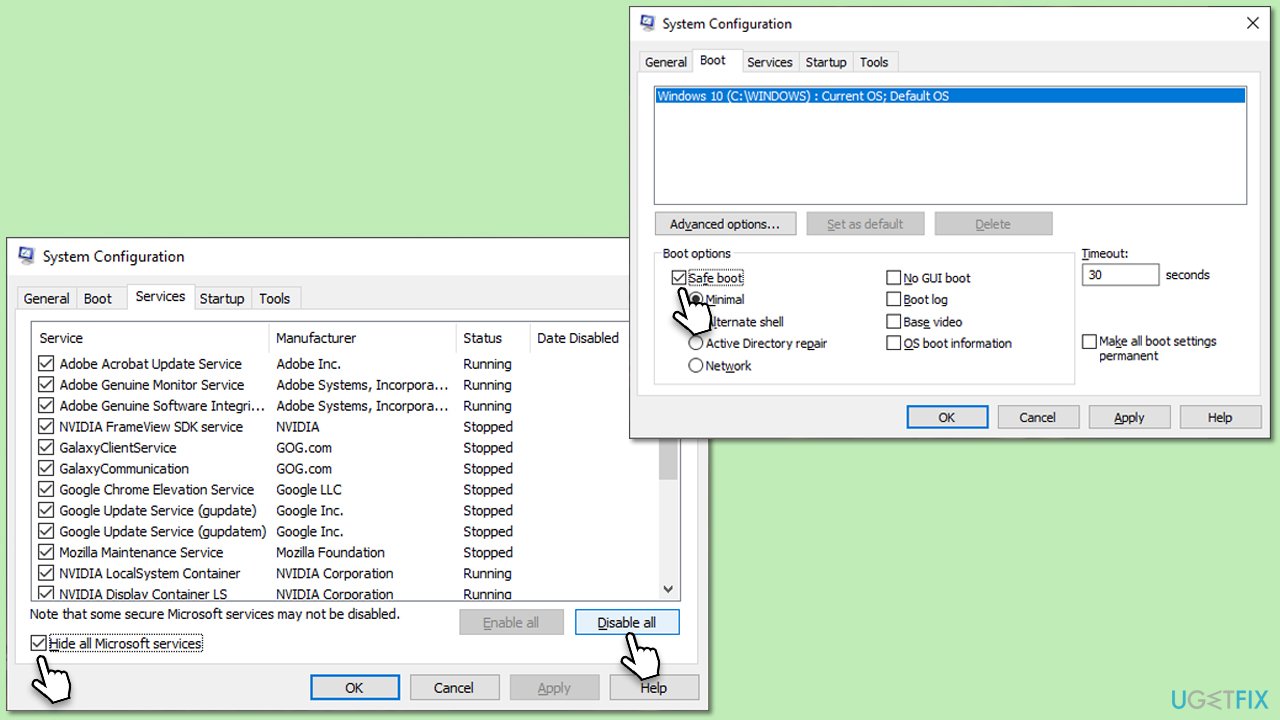This screenshot has height=720, width=1280.
Task: Check Make all boot settings permanent
Action: tap(1090, 341)
